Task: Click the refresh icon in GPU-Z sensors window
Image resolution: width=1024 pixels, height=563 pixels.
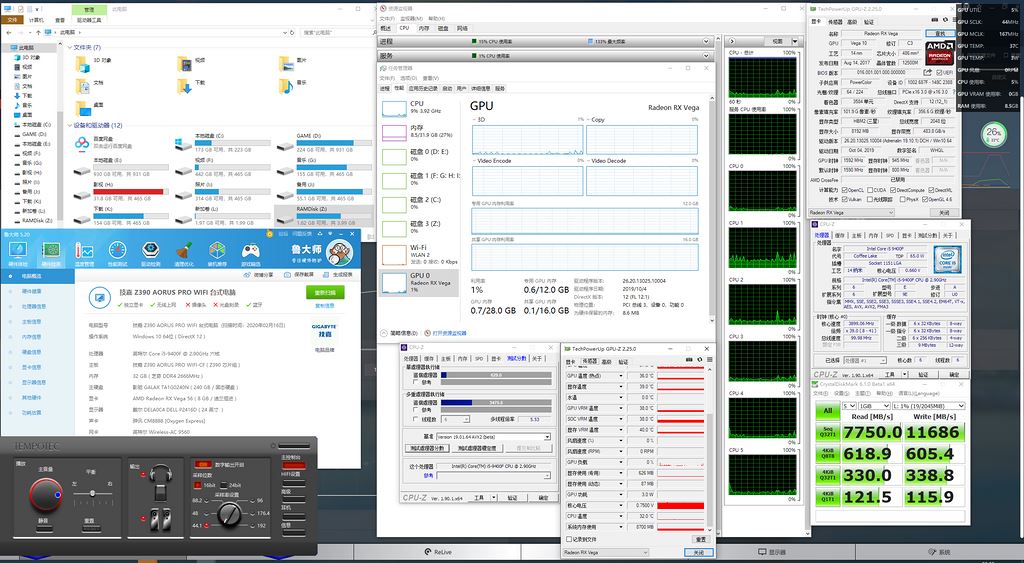Action: coord(699,359)
